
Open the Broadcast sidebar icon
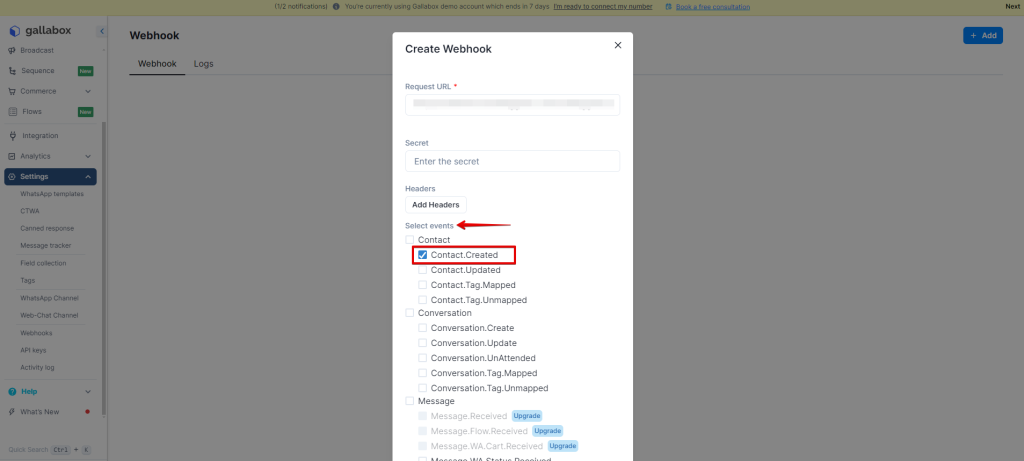tap(12, 50)
